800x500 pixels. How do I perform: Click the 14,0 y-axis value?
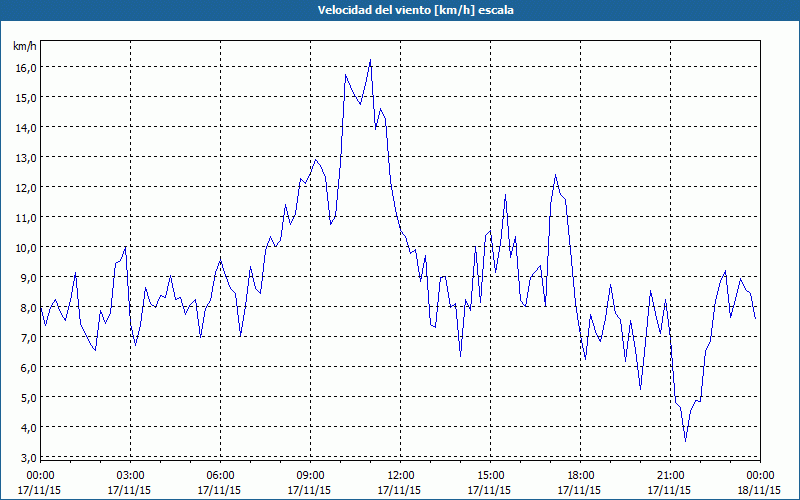point(27,128)
